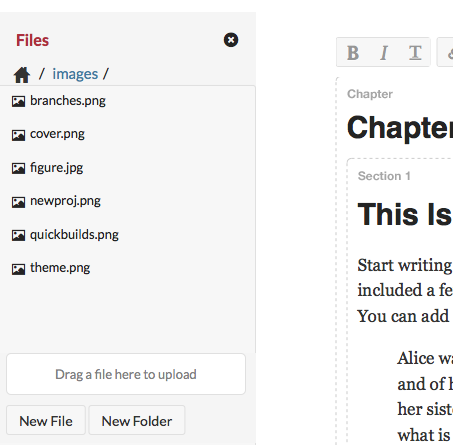453x445 pixels.
Task: Create a new file with New File
Action: point(46,421)
